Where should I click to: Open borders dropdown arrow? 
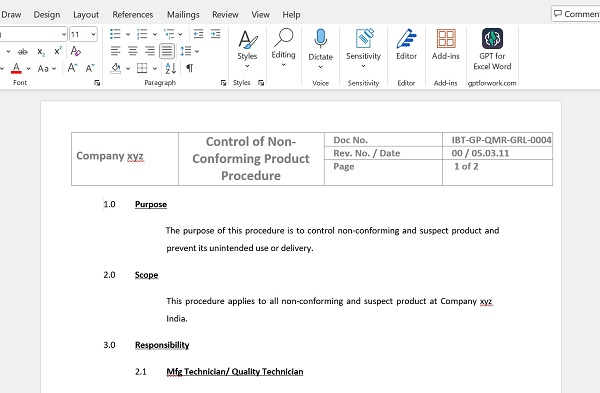click(155, 69)
